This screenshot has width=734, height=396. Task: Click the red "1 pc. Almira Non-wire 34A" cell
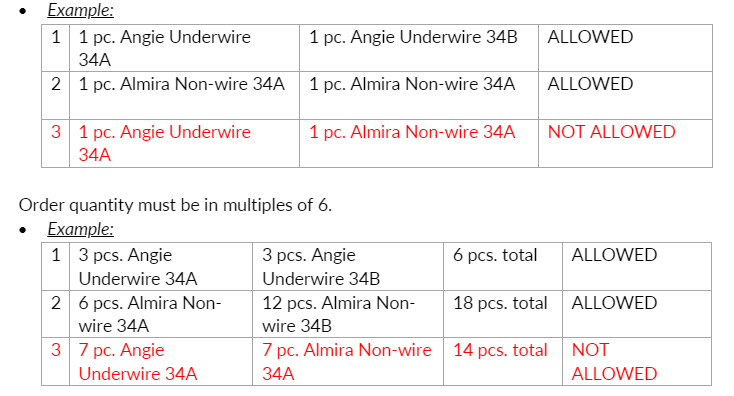point(418,143)
